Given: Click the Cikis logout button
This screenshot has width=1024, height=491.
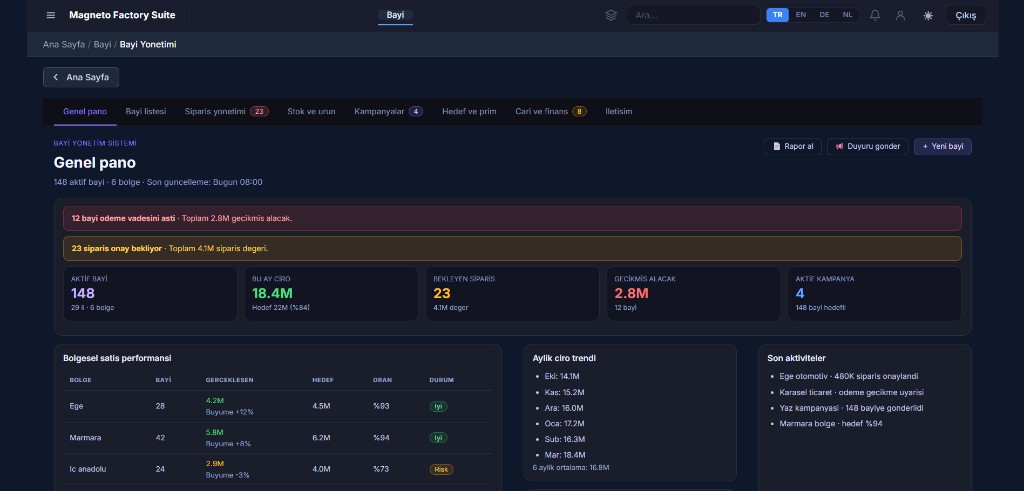Looking at the screenshot, I should [965, 15].
